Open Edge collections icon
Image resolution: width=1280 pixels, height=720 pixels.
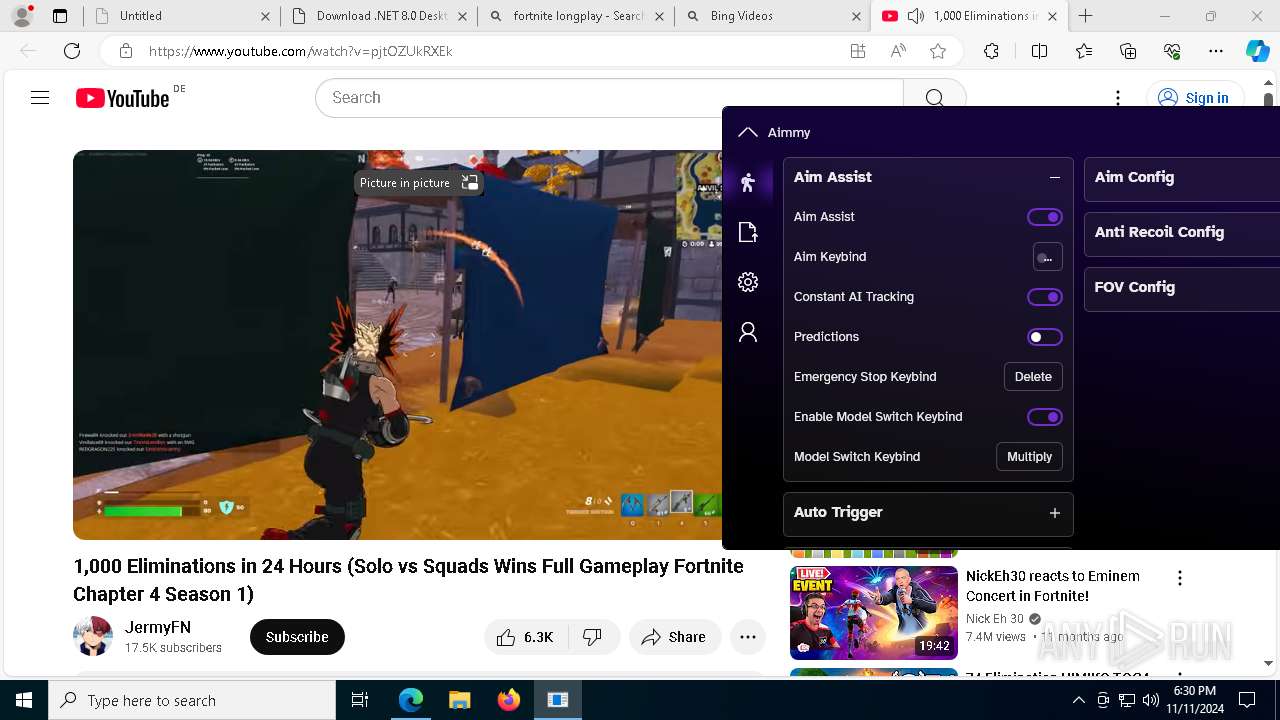(1128, 51)
